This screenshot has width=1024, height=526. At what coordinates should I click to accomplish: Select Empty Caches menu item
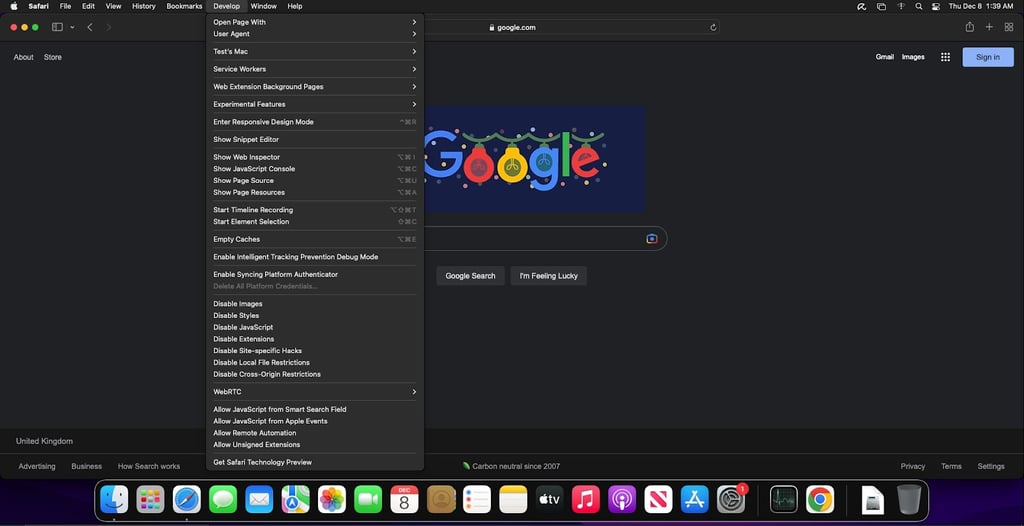(315, 239)
